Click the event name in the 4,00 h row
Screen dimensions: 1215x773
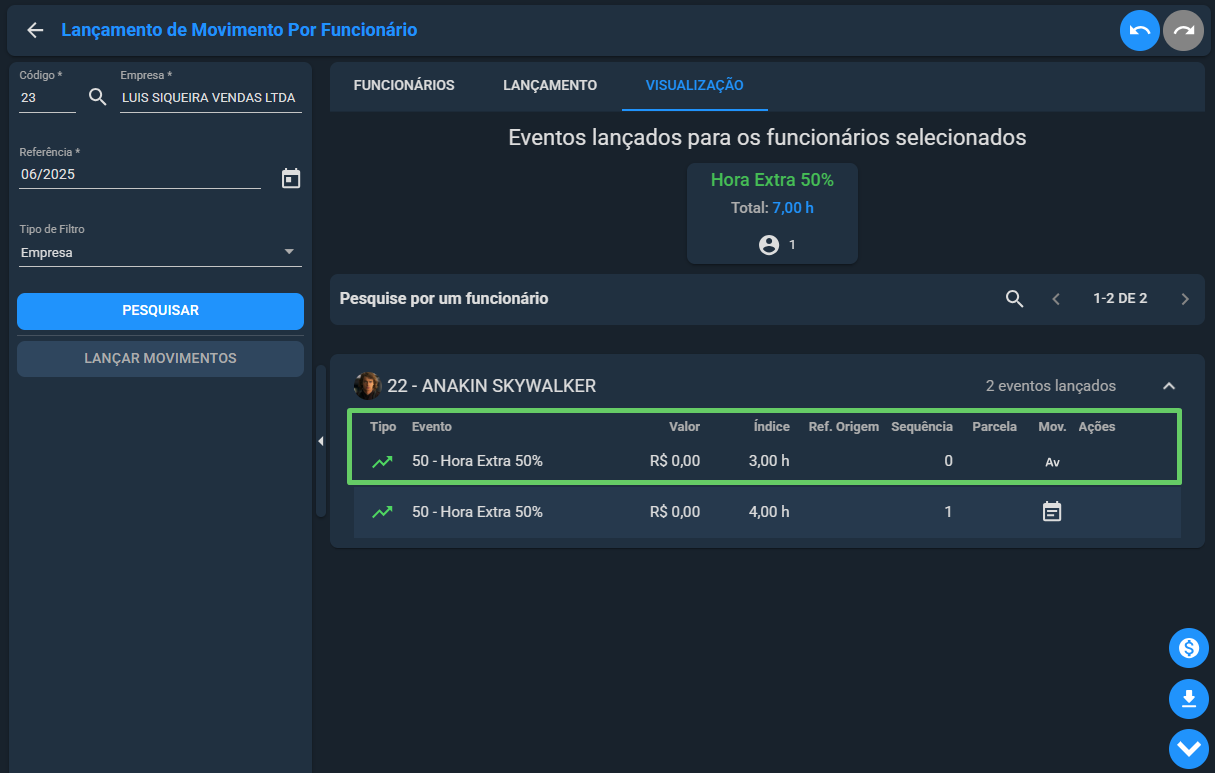tap(477, 512)
